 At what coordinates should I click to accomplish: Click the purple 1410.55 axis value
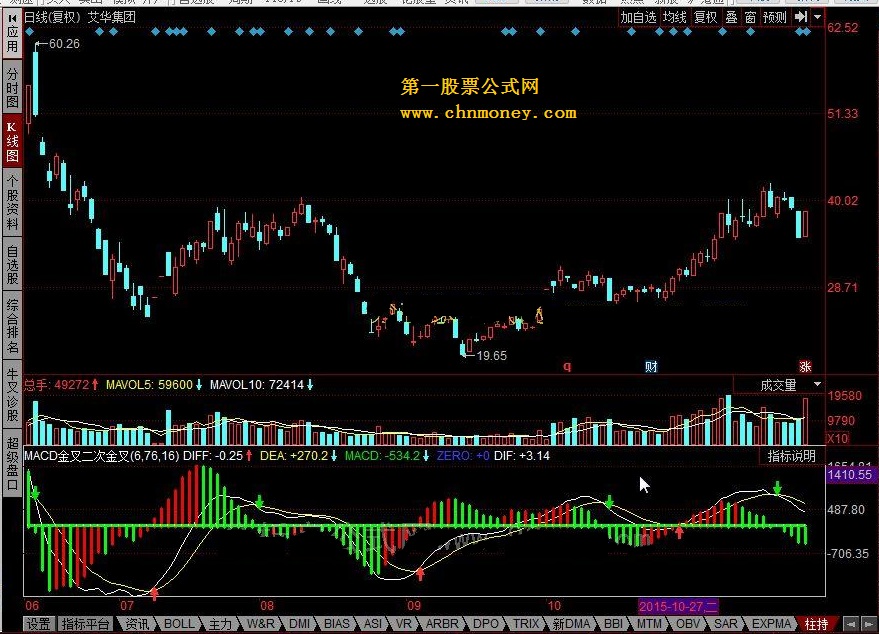(850, 475)
